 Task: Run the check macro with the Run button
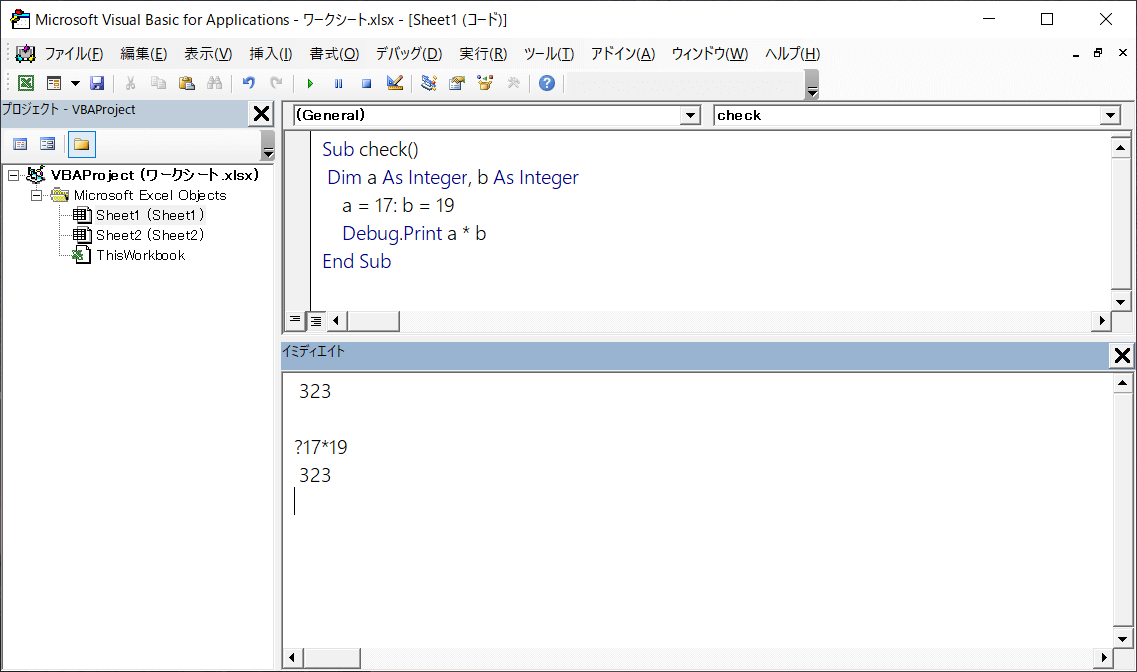click(x=310, y=83)
